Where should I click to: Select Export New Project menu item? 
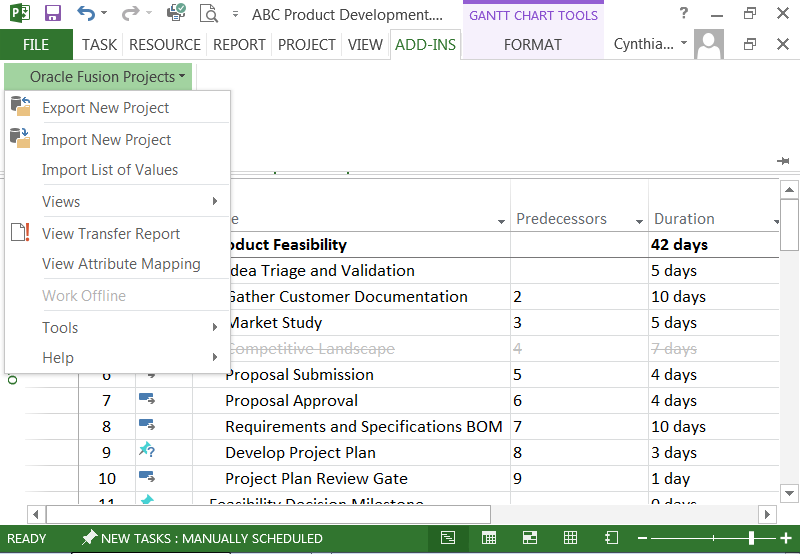click(x=105, y=108)
